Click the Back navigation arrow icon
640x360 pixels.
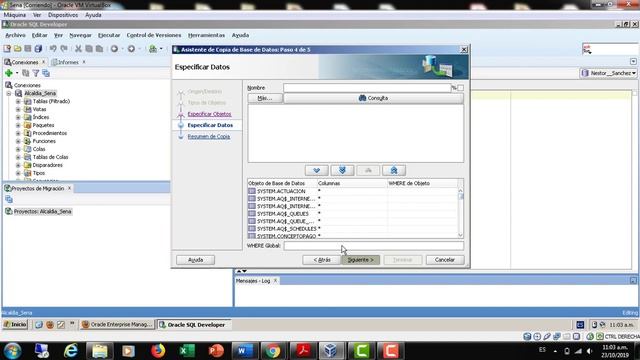click(114, 49)
